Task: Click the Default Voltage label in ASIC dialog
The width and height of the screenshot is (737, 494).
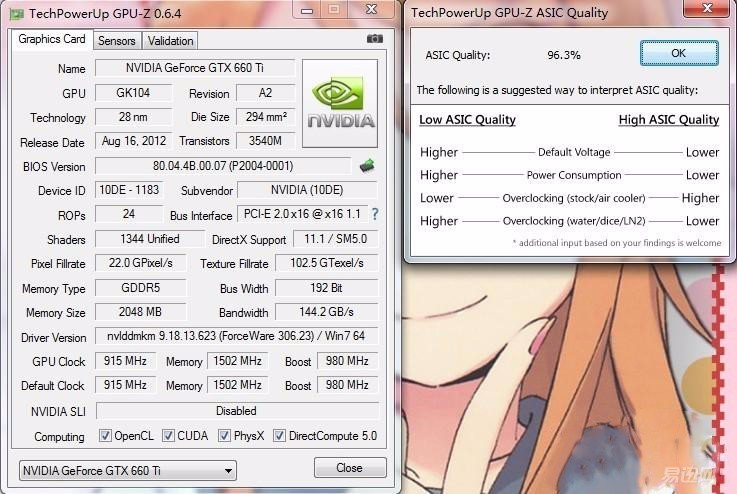Action: [x=574, y=152]
